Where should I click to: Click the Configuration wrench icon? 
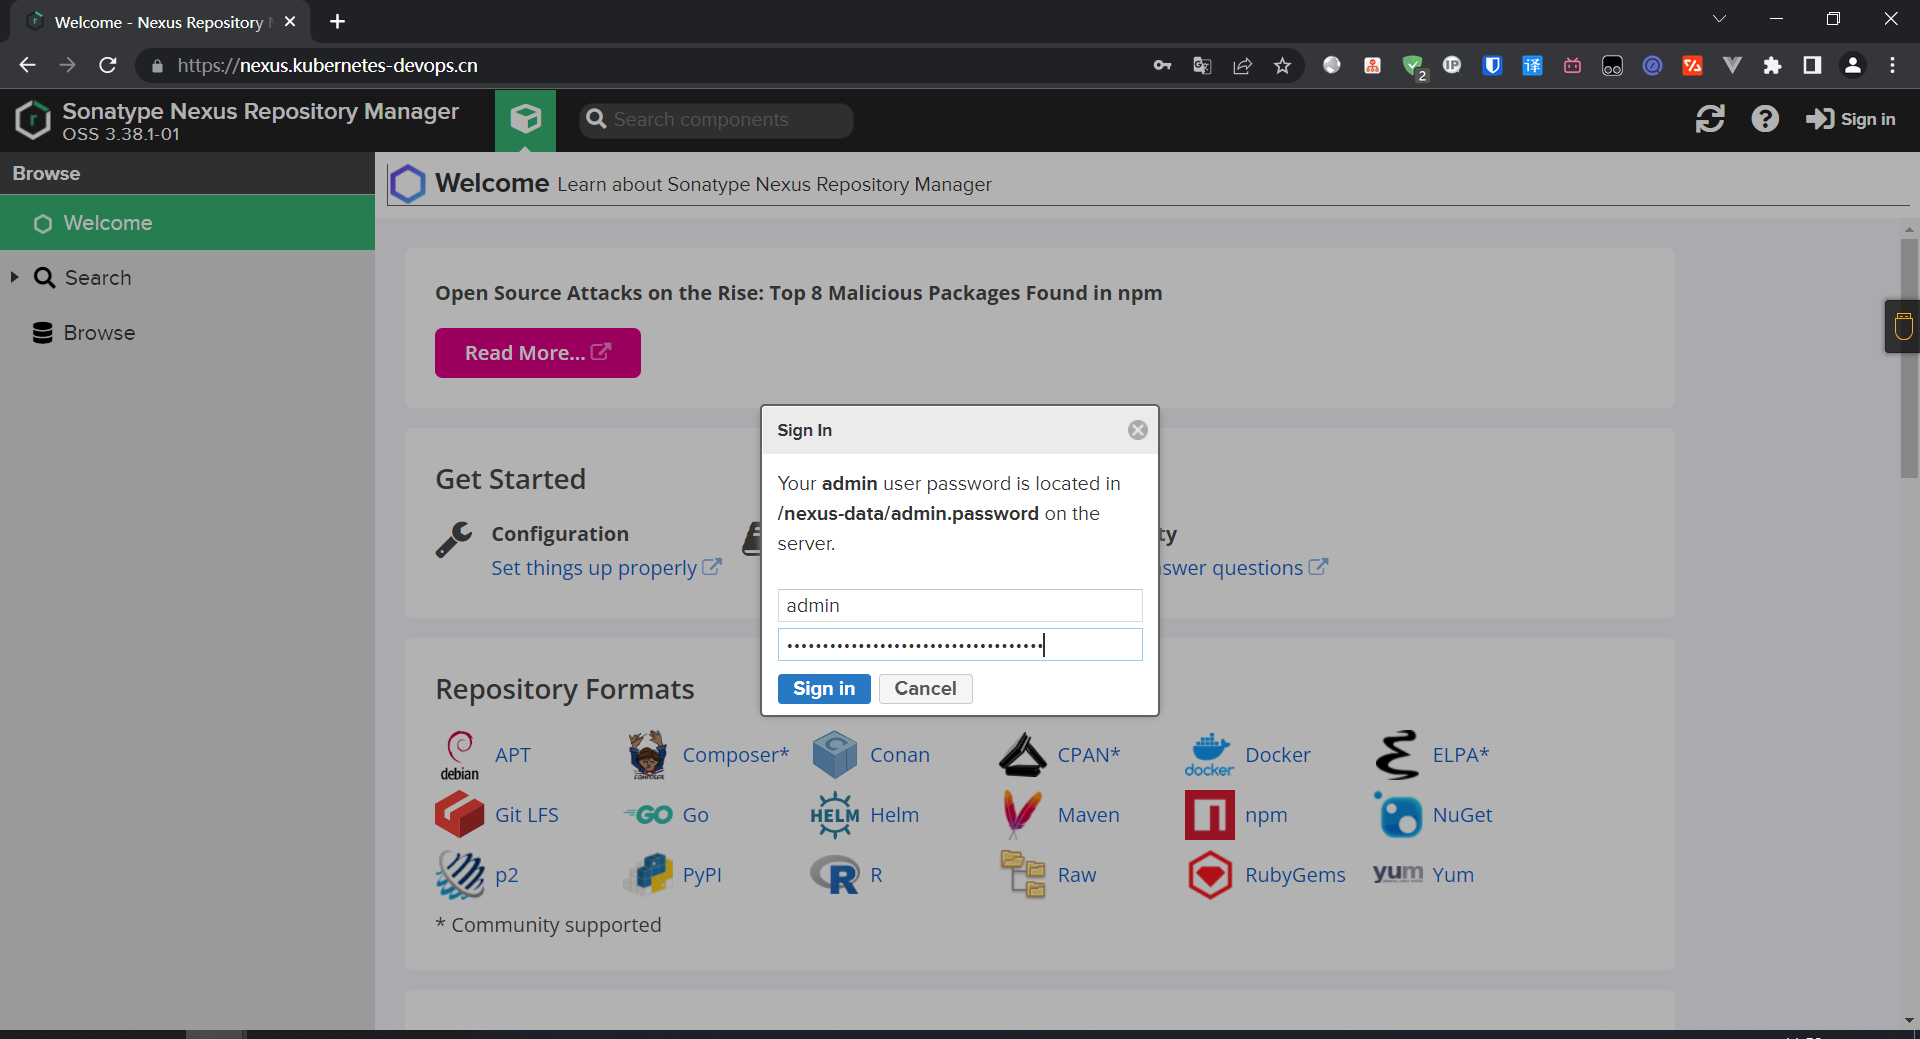(454, 540)
